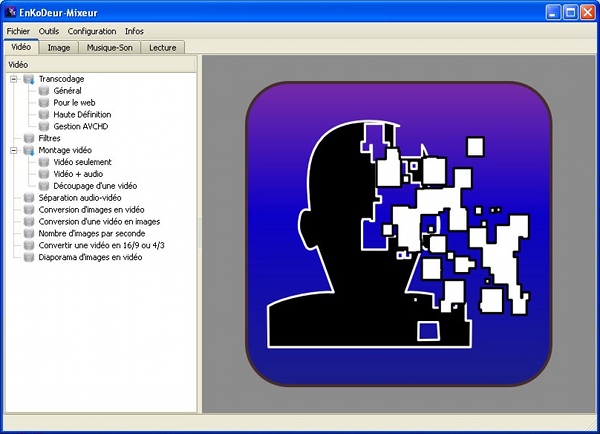This screenshot has width=600, height=434.
Task: Click icon for Conversion d'une vidéo en images
Action: 29,222
